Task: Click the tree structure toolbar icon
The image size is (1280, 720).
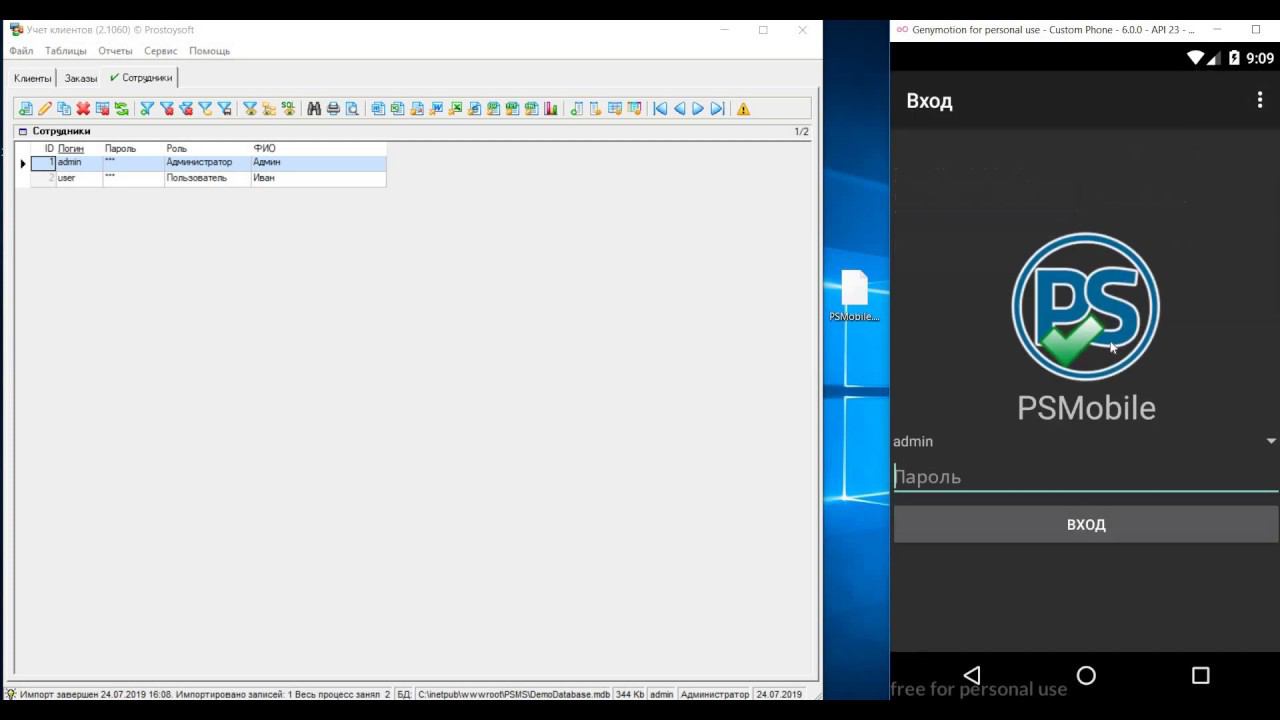Action: pyautogui.click(x=269, y=109)
